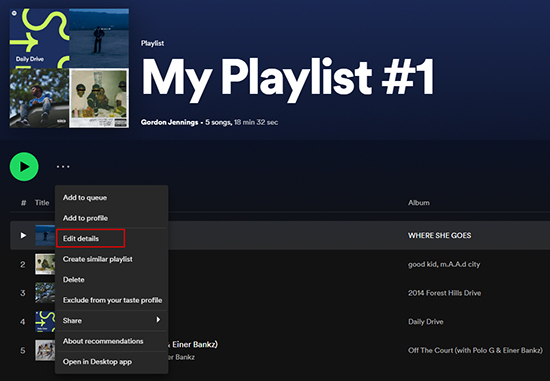The height and width of the screenshot is (381, 550).
Task: Click track 5 cover thumbnail
Action: (x=45, y=350)
